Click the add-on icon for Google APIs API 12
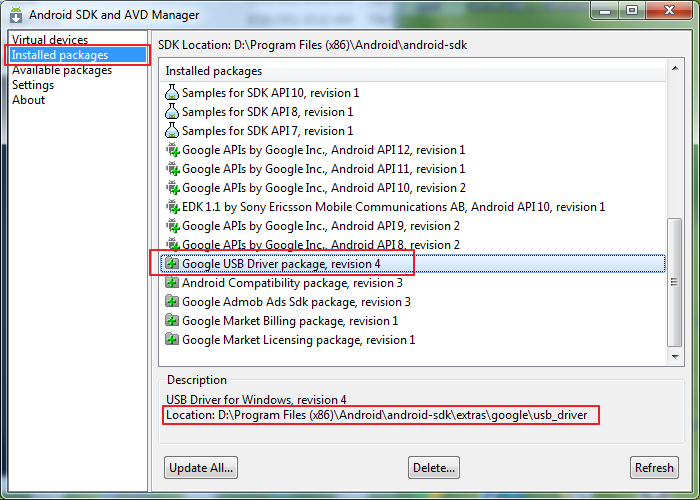 click(x=172, y=150)
